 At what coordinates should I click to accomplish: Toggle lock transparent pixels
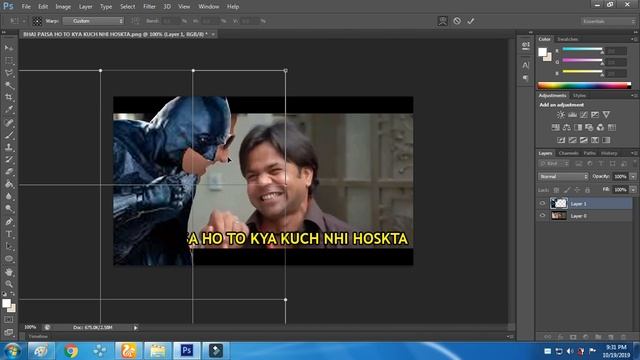pyautogui.click(x=556, y=190)
